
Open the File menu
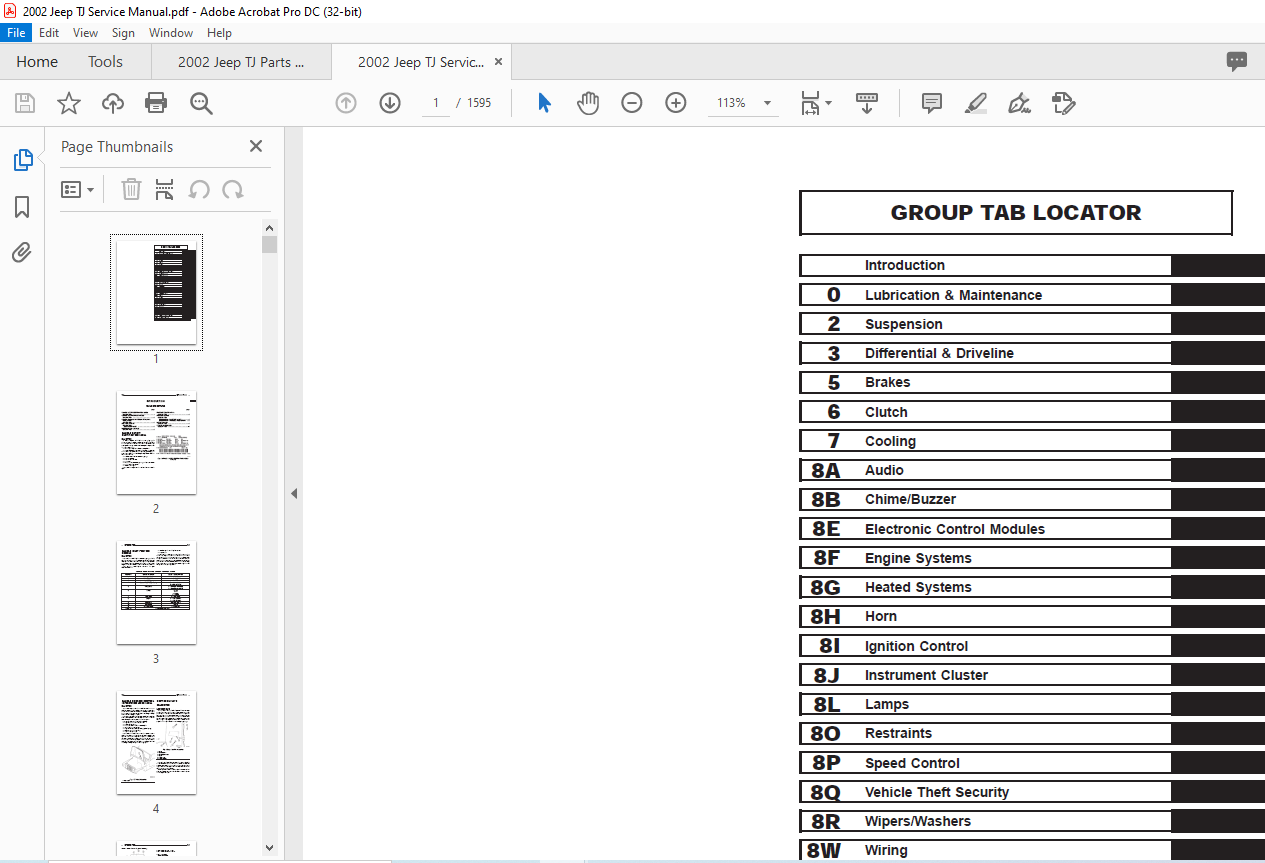click(x=16, y=33)
